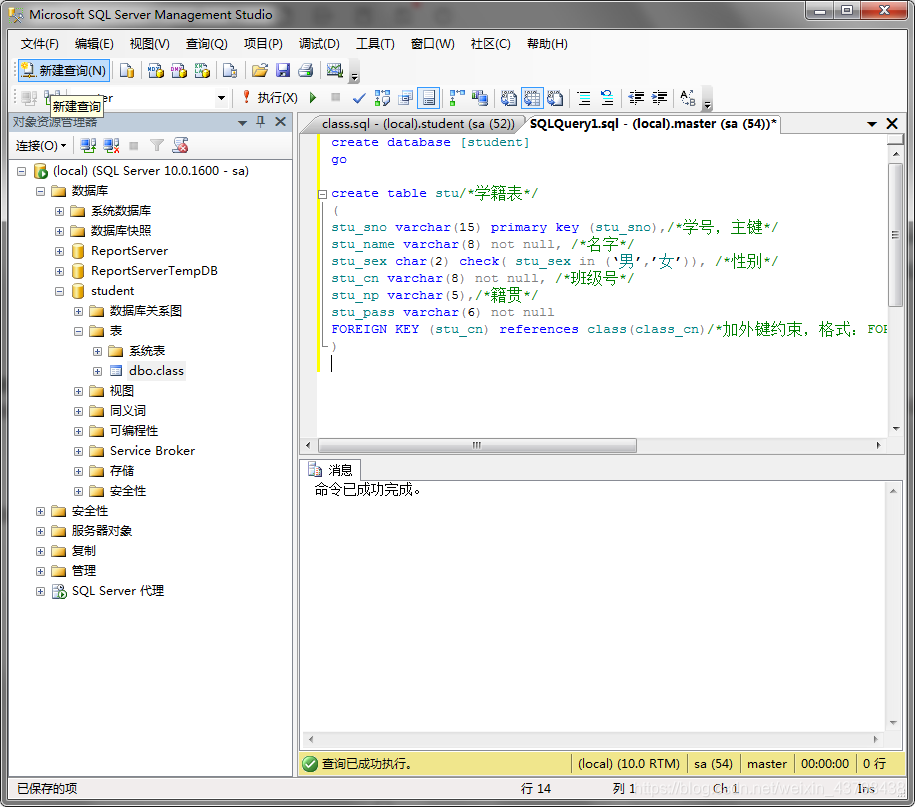Click Object Explorer Filter funnel icon
This screenshot has height=807, width=915.
[157, 146]
